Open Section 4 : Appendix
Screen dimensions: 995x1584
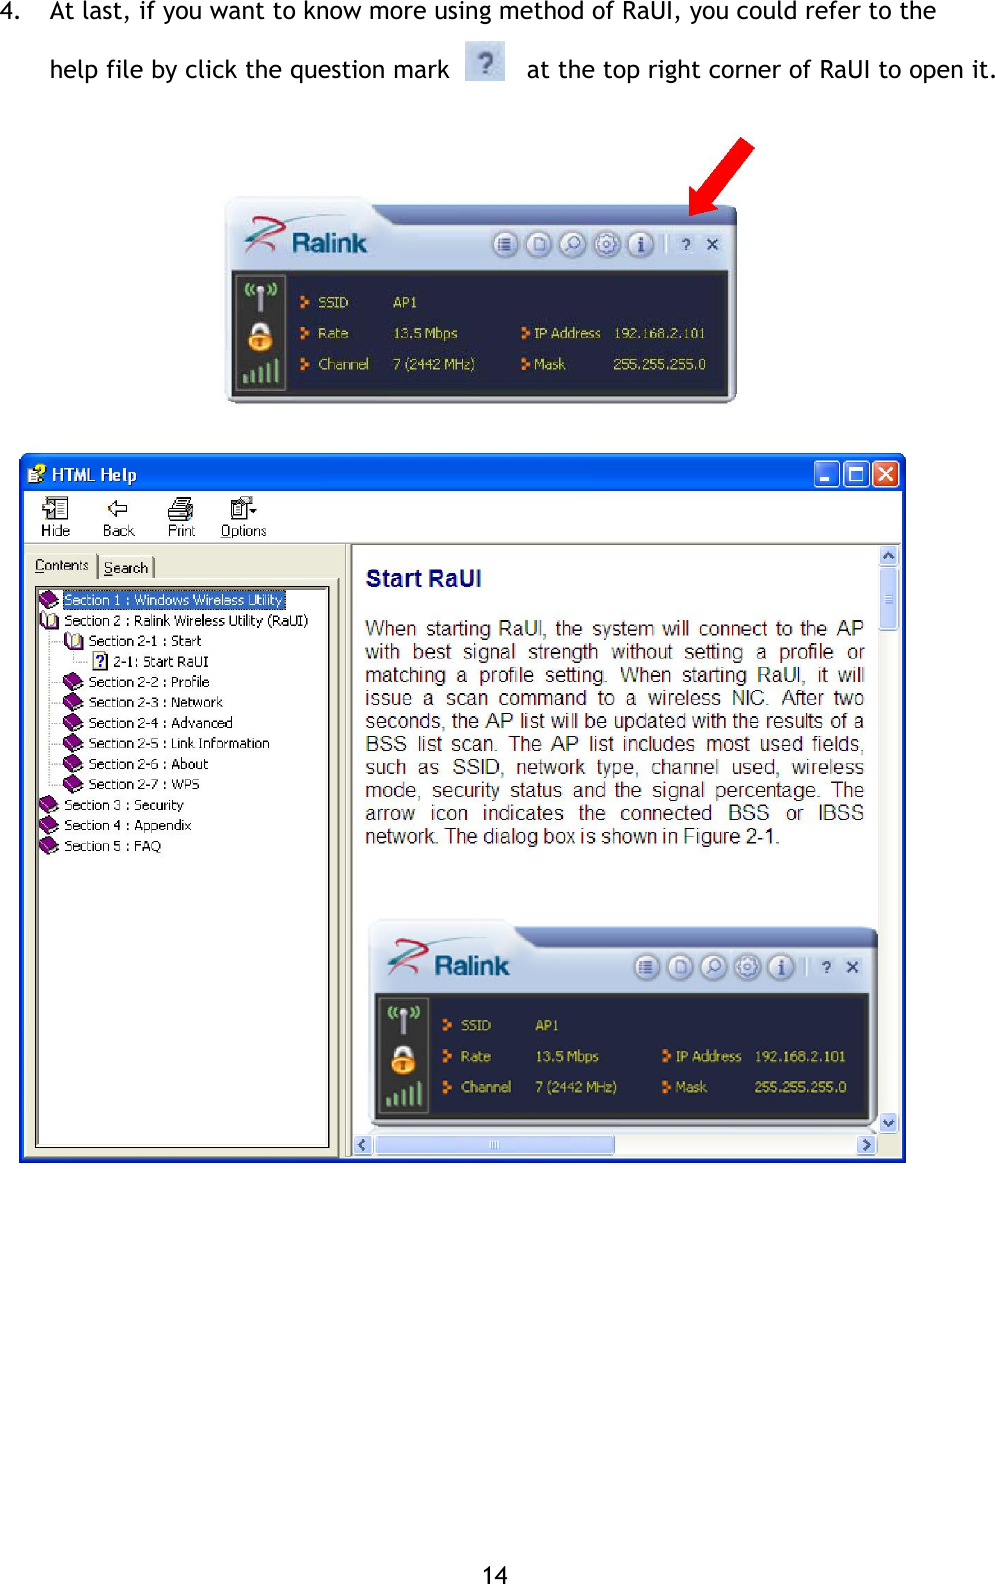(x=127, y=826)
